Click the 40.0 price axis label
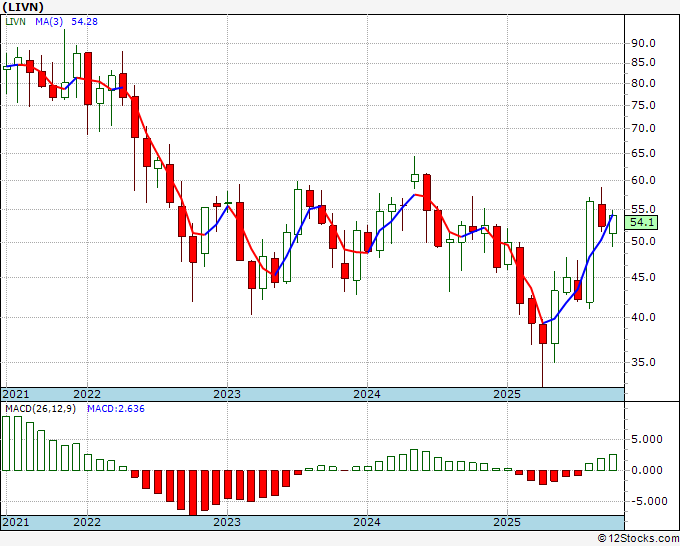This screenshot has height=546, width=680. tap(643, 317)
